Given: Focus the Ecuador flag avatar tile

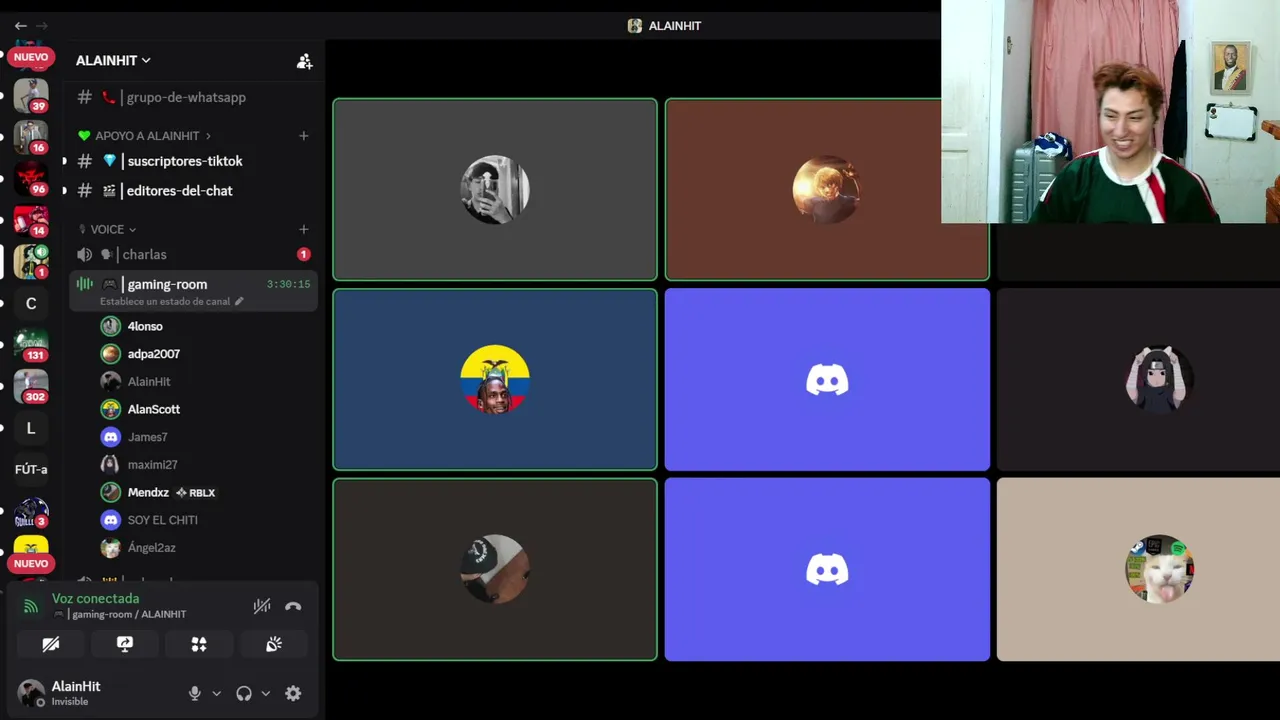Looking at the screenshot, I should (495, 379).
